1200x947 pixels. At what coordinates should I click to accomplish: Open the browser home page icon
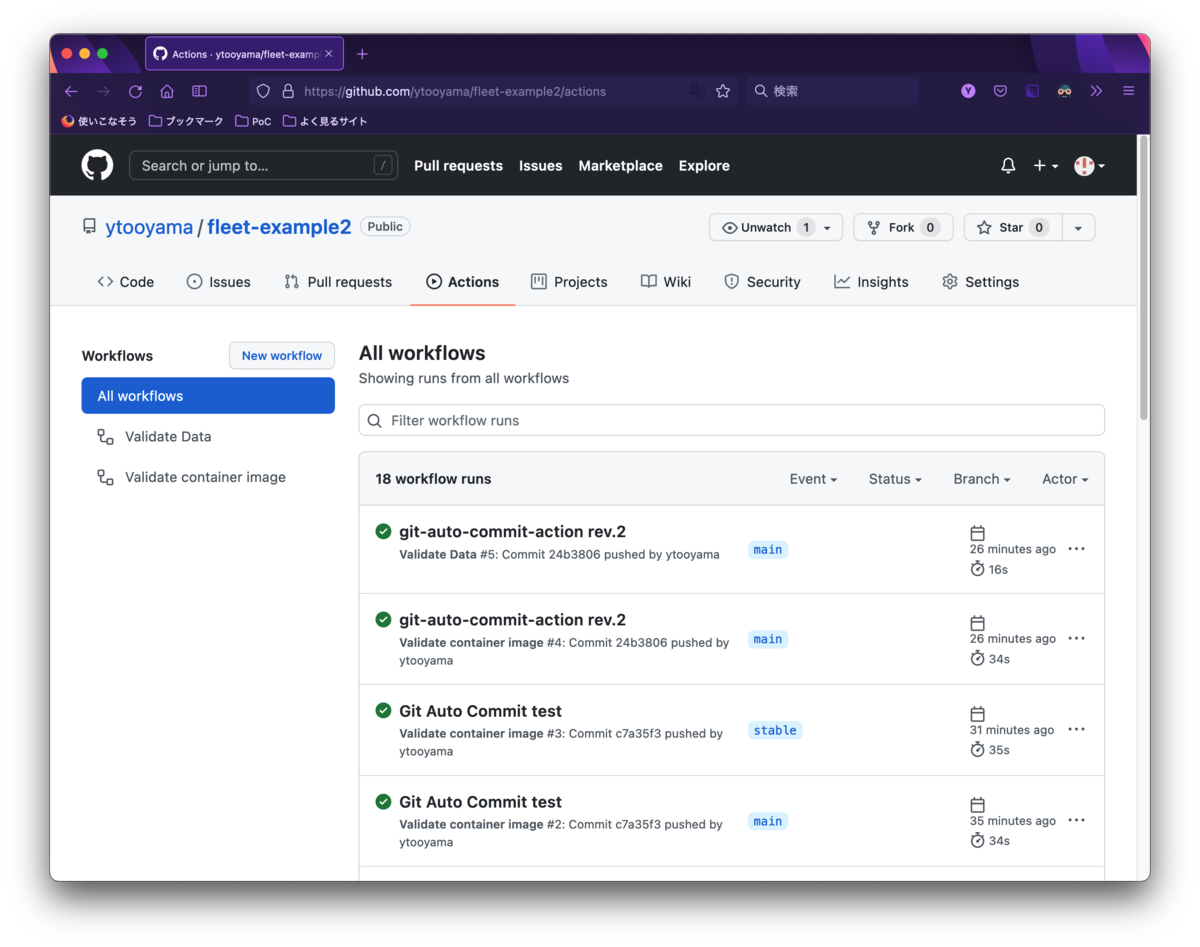pos(167,91)
